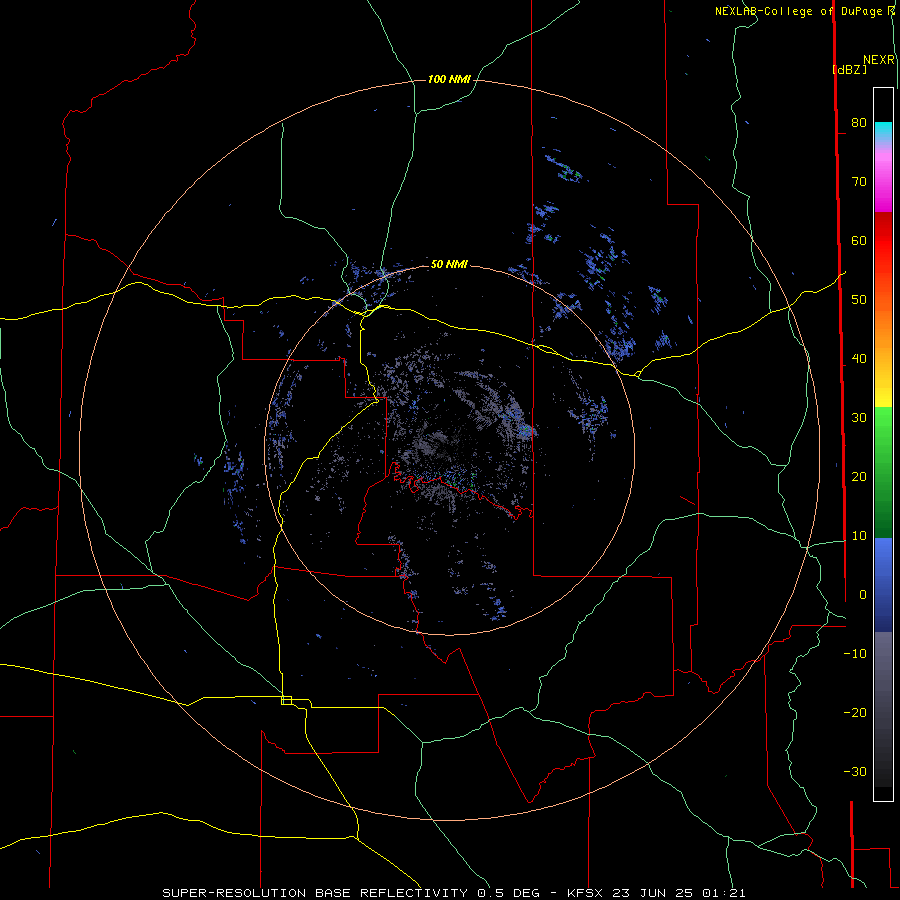Screen dimensions: 900x900
Task: Click the 30 value on dBZ scale
Action: (859, 417)
